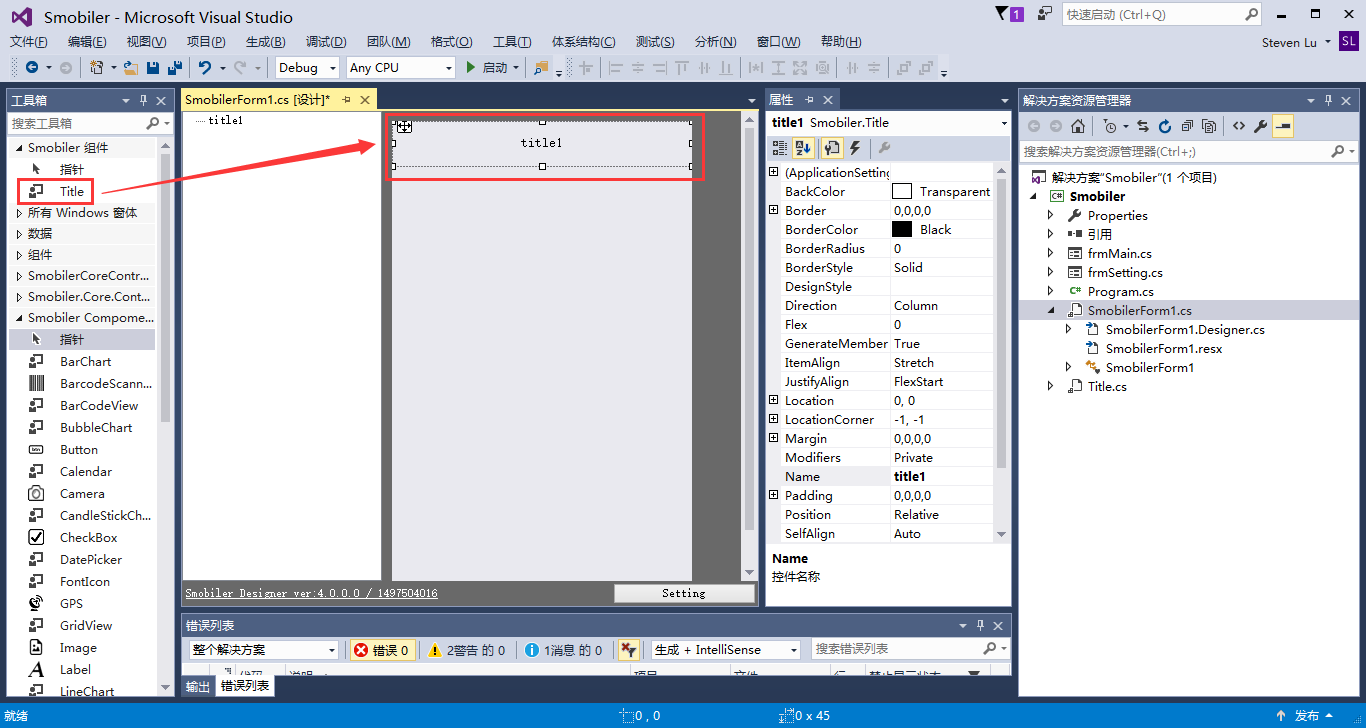
Task: Select the Camera control in toolbox
Action: pyautogui.click(x=82, y=493)
